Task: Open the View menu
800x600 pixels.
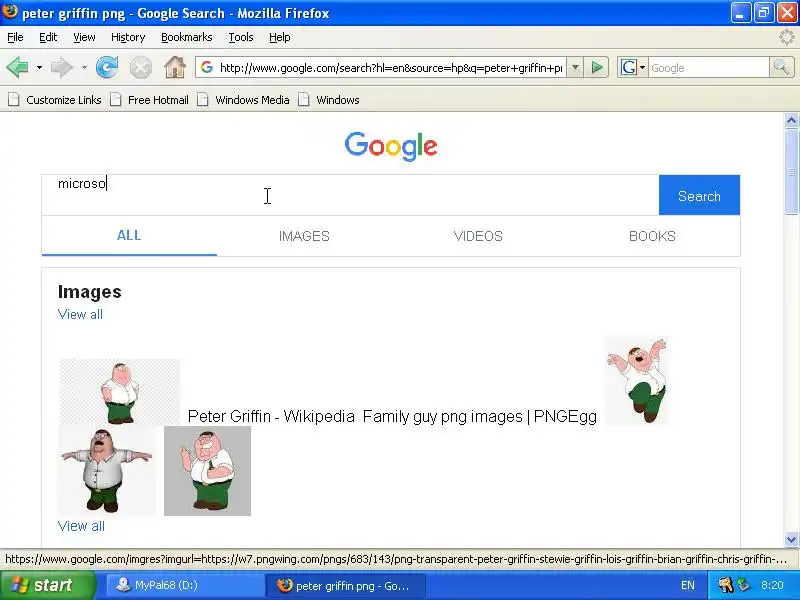Action: point(84,37)
